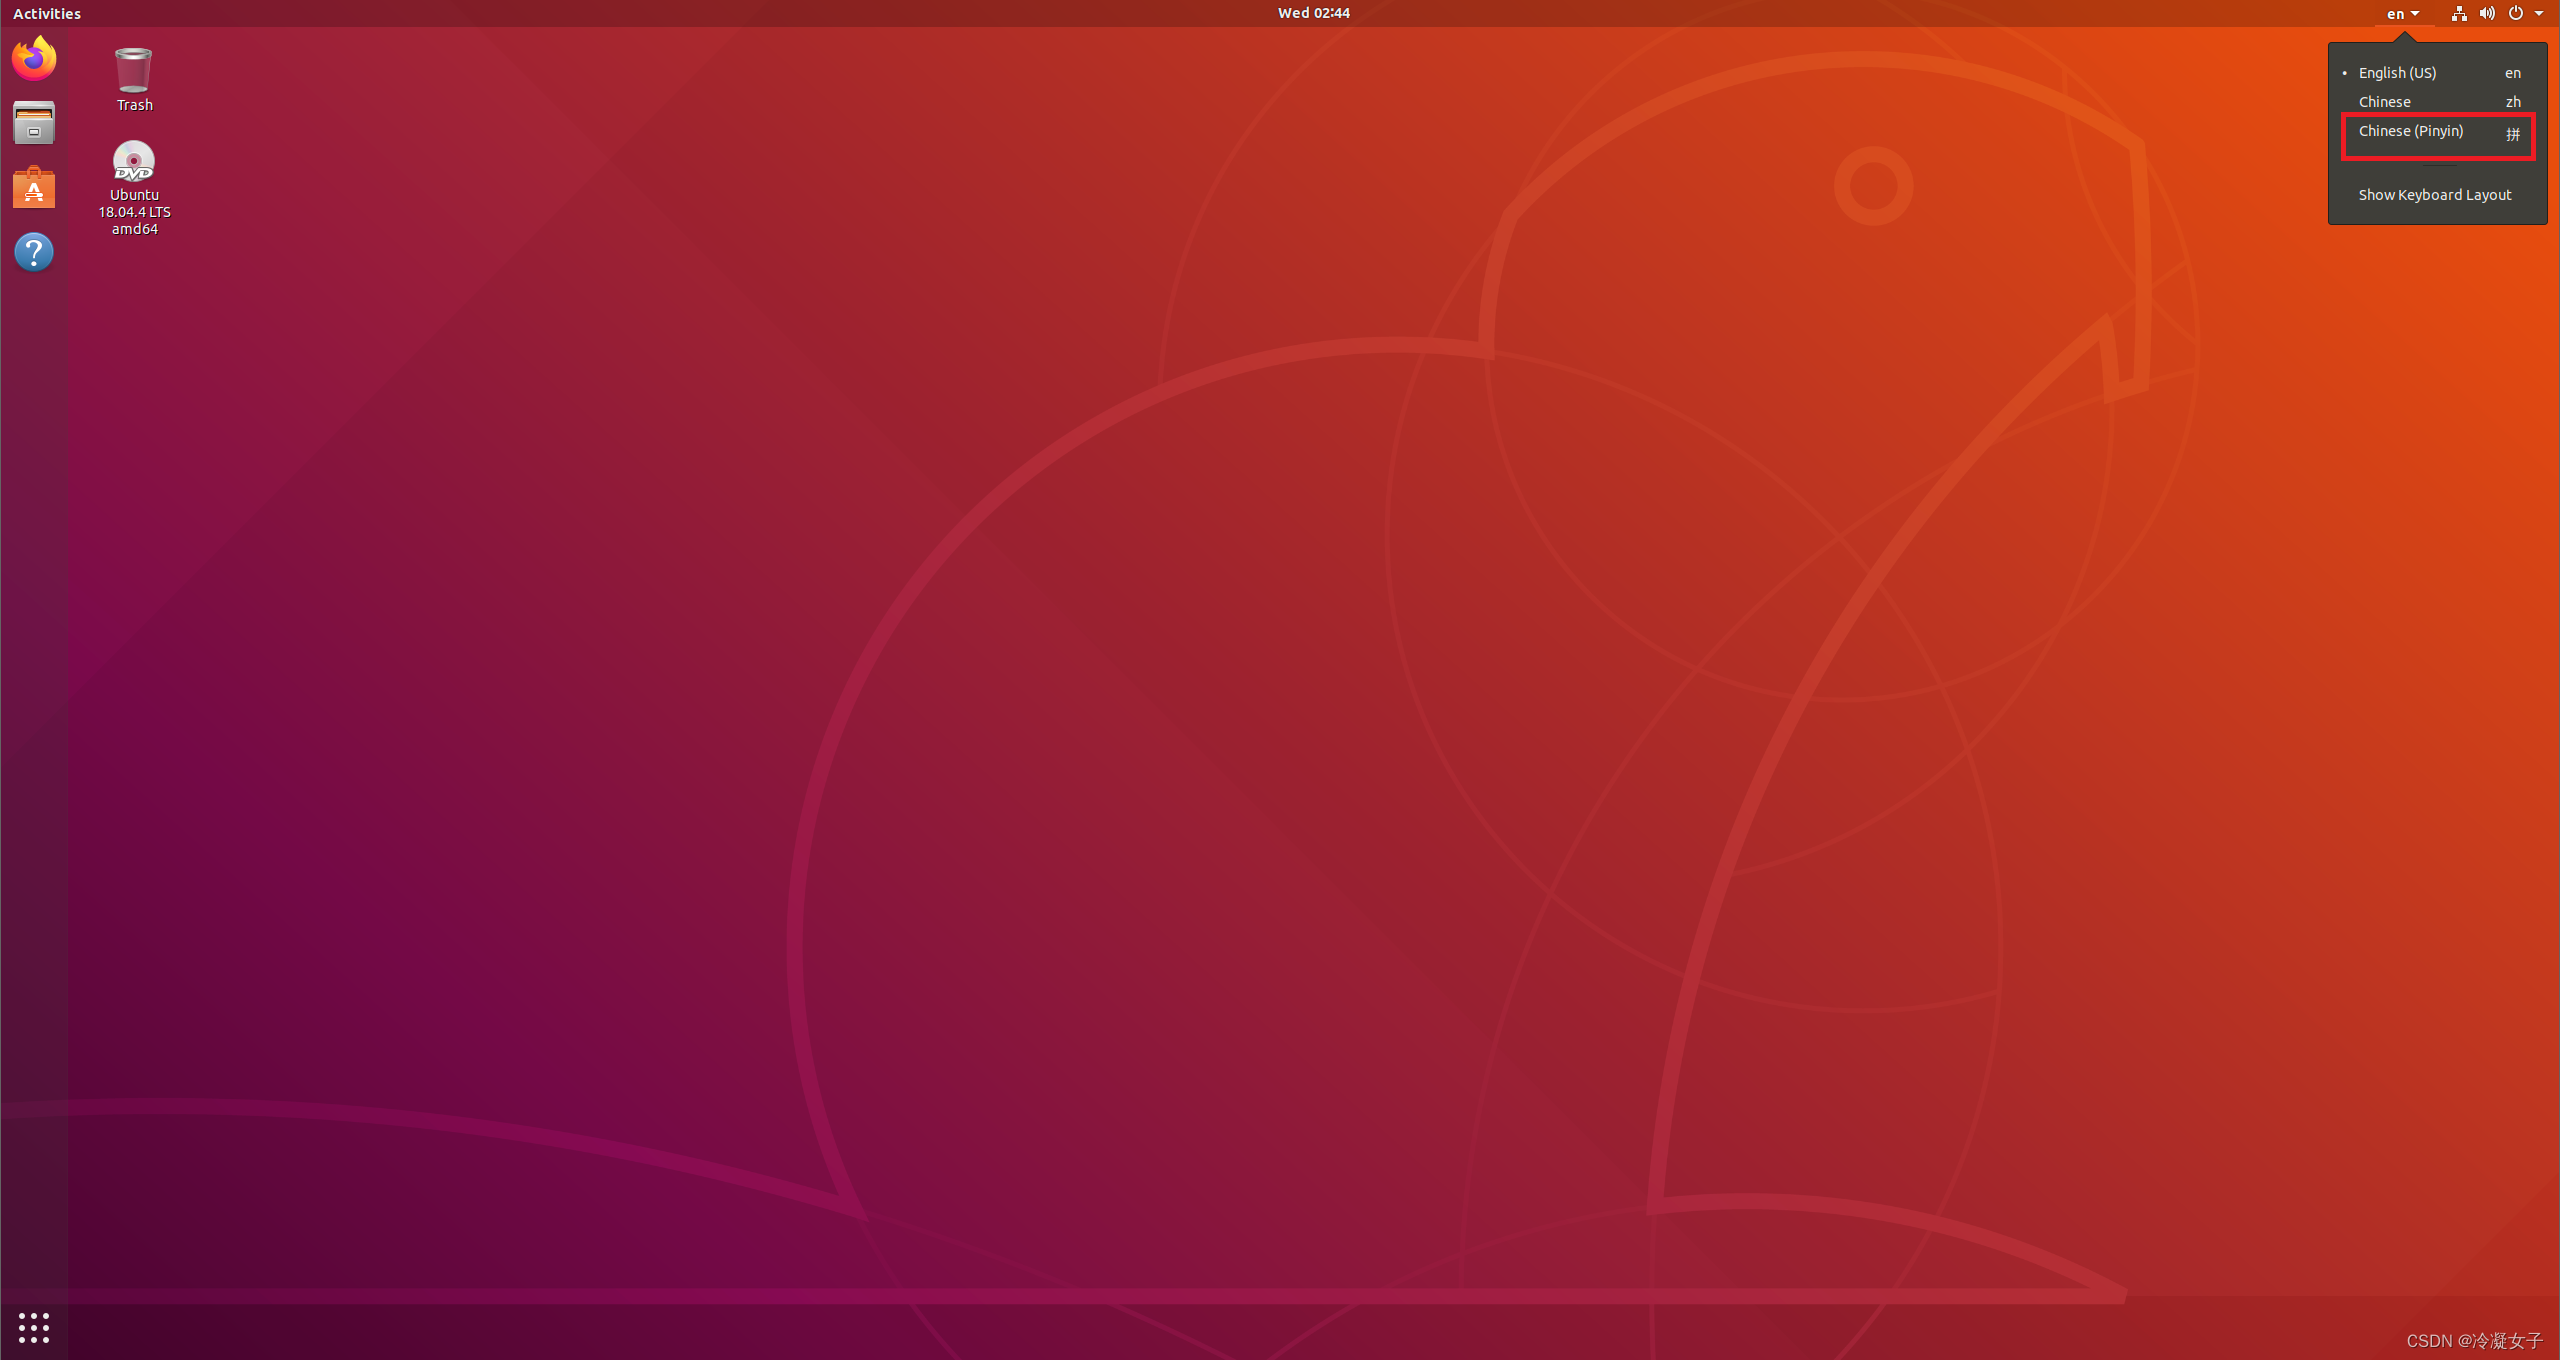Open Ubuntu Software from the dock
The image size is (2560, 1360).
coord(33,187)
